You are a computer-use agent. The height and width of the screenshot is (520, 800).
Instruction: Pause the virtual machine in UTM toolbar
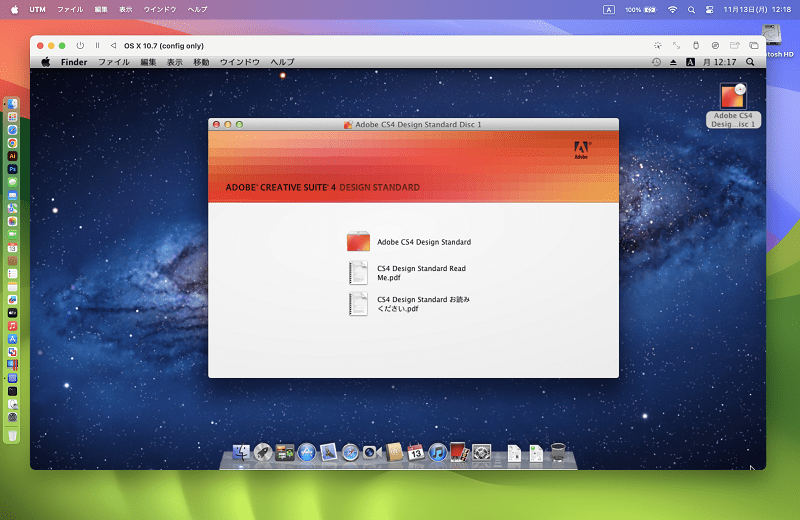coord(97,45)
